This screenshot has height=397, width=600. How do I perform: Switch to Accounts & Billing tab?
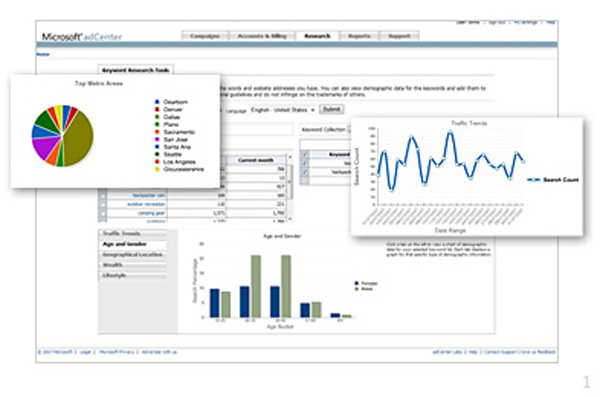click(x=262, y=36)
